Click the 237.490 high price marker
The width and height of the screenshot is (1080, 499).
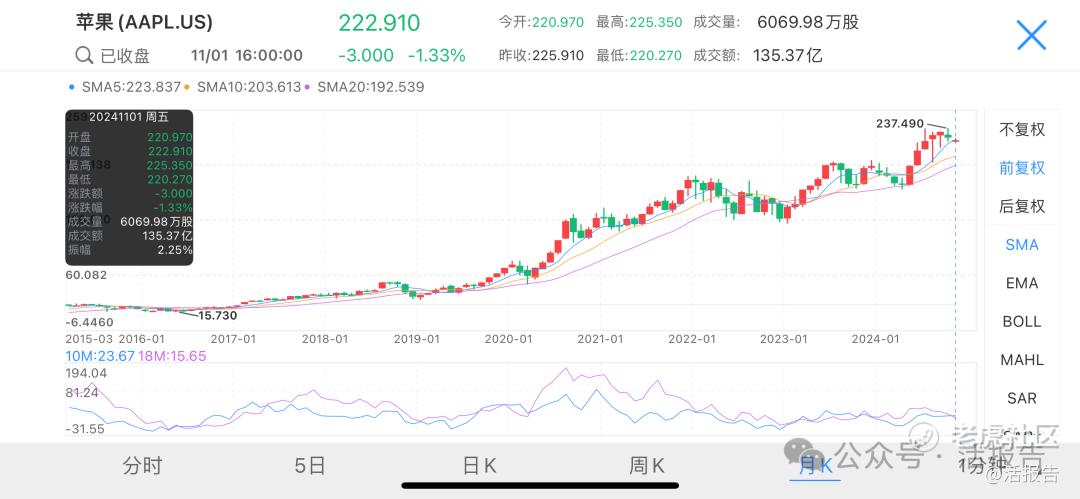(900, 123)
